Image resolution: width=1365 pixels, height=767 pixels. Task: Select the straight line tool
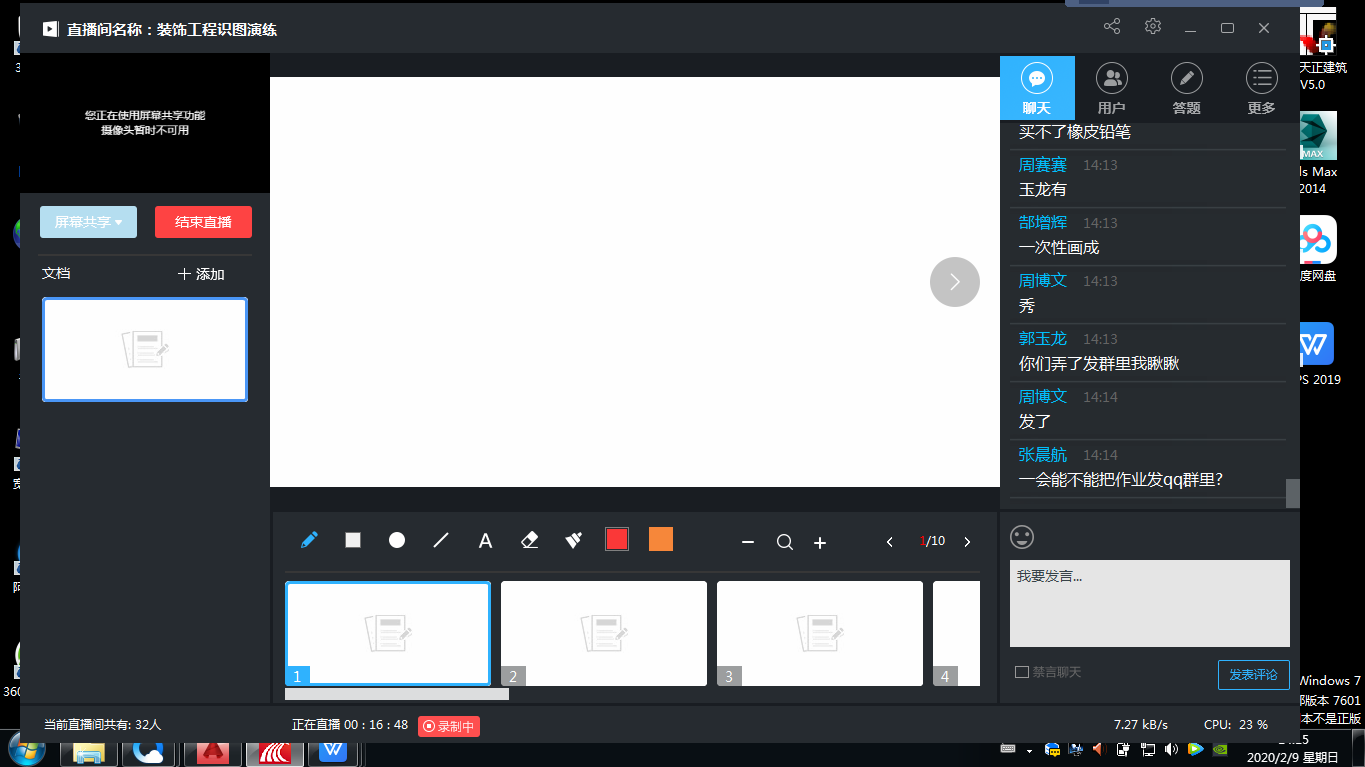tap(441, 540)
